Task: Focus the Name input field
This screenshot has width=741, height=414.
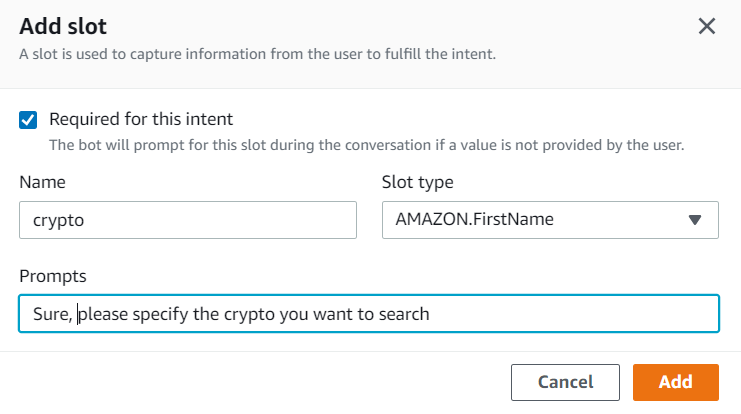Action: pyautogui.click(x=188, y=220)
